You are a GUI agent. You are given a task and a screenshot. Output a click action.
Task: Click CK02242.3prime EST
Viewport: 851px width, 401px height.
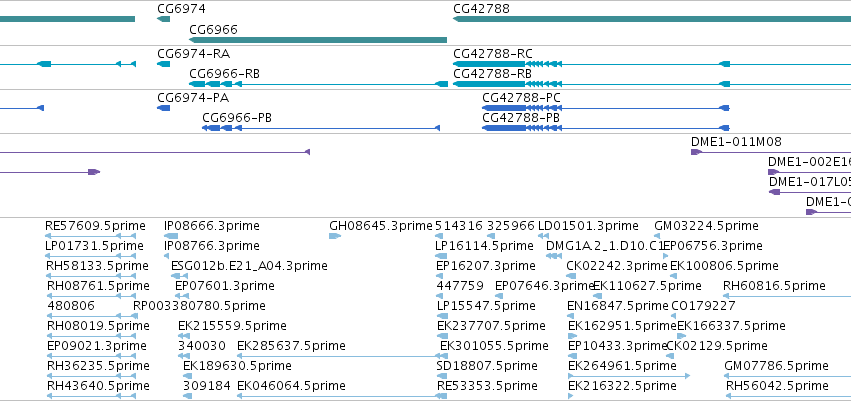point(617,266)
